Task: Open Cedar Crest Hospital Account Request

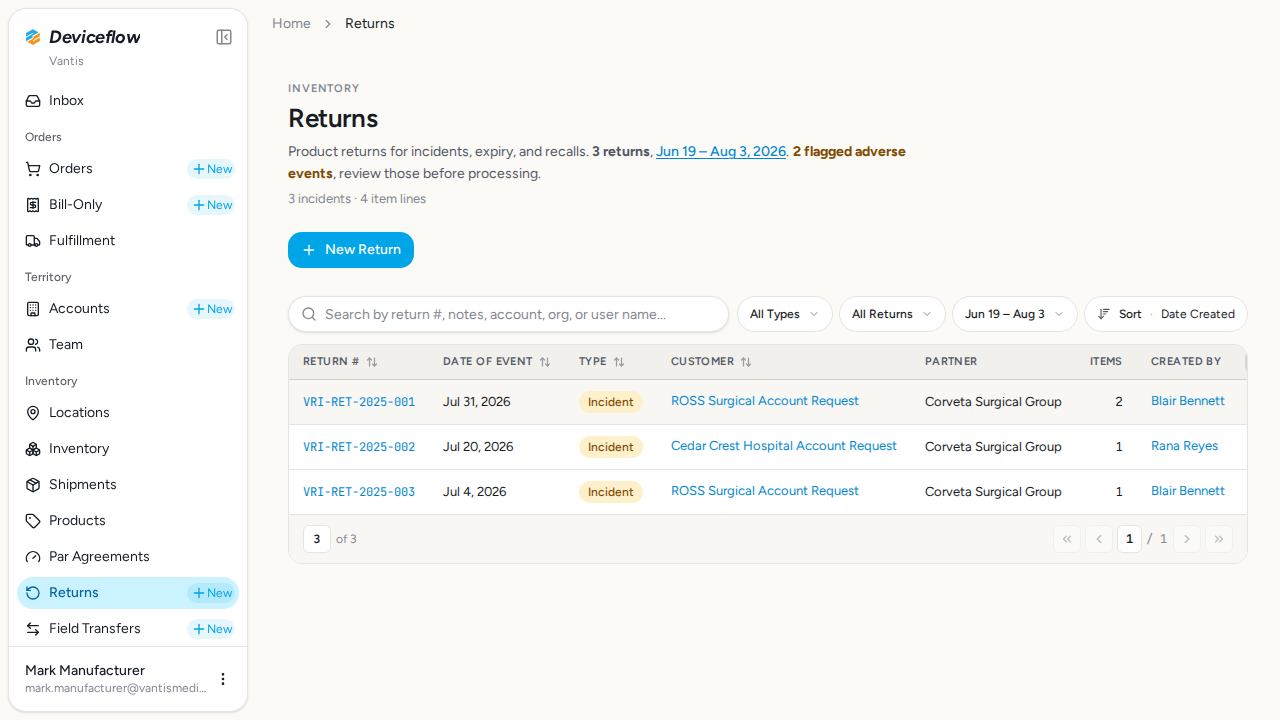Action: [784, 446]
